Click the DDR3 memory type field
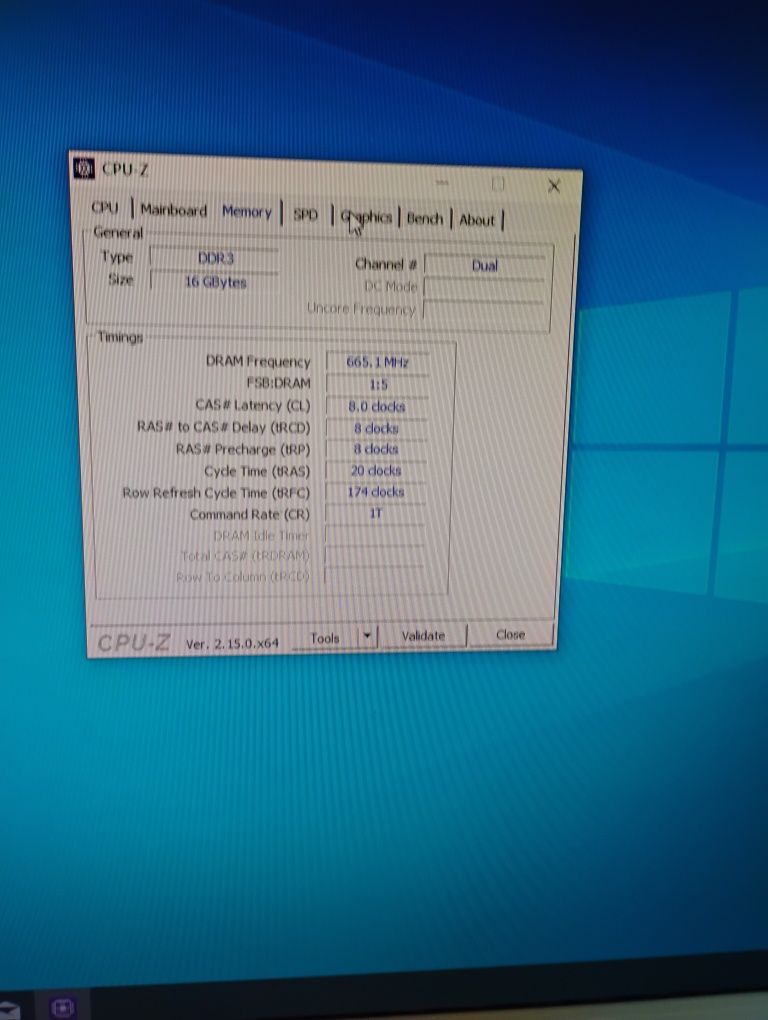Viewport: 768px width, 1020px height. 215,258
